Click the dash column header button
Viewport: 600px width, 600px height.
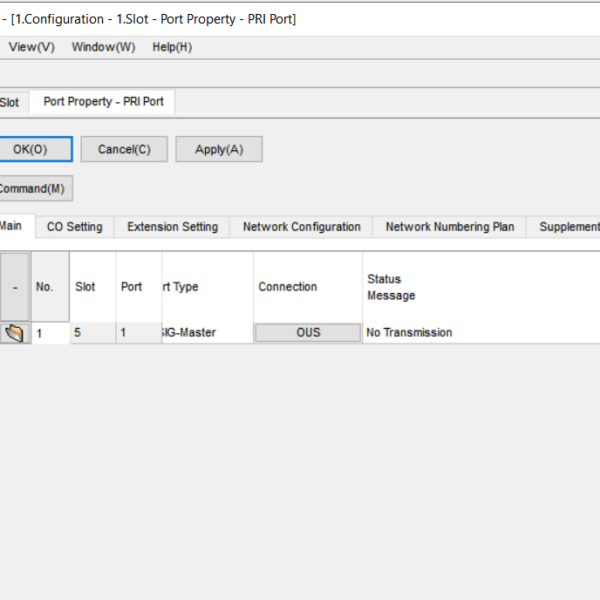pyautogui.click(x=14, y=287)
